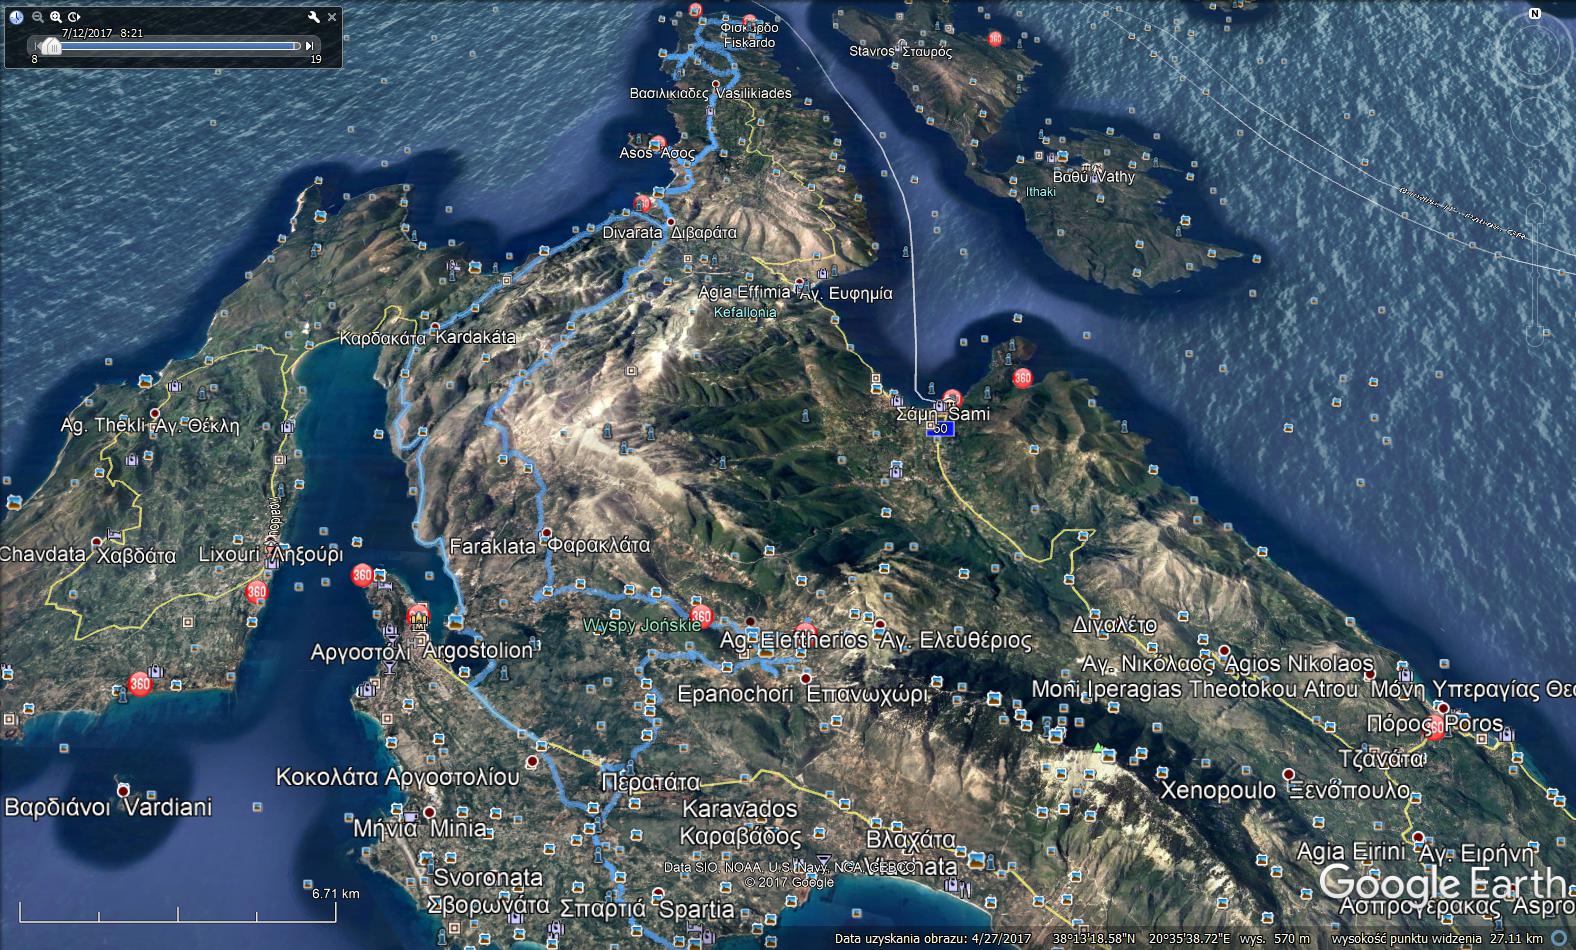This screenshot has height=950, width=1576.
Task: Click the red Asos placemark pin
Action: click(658, 144)
